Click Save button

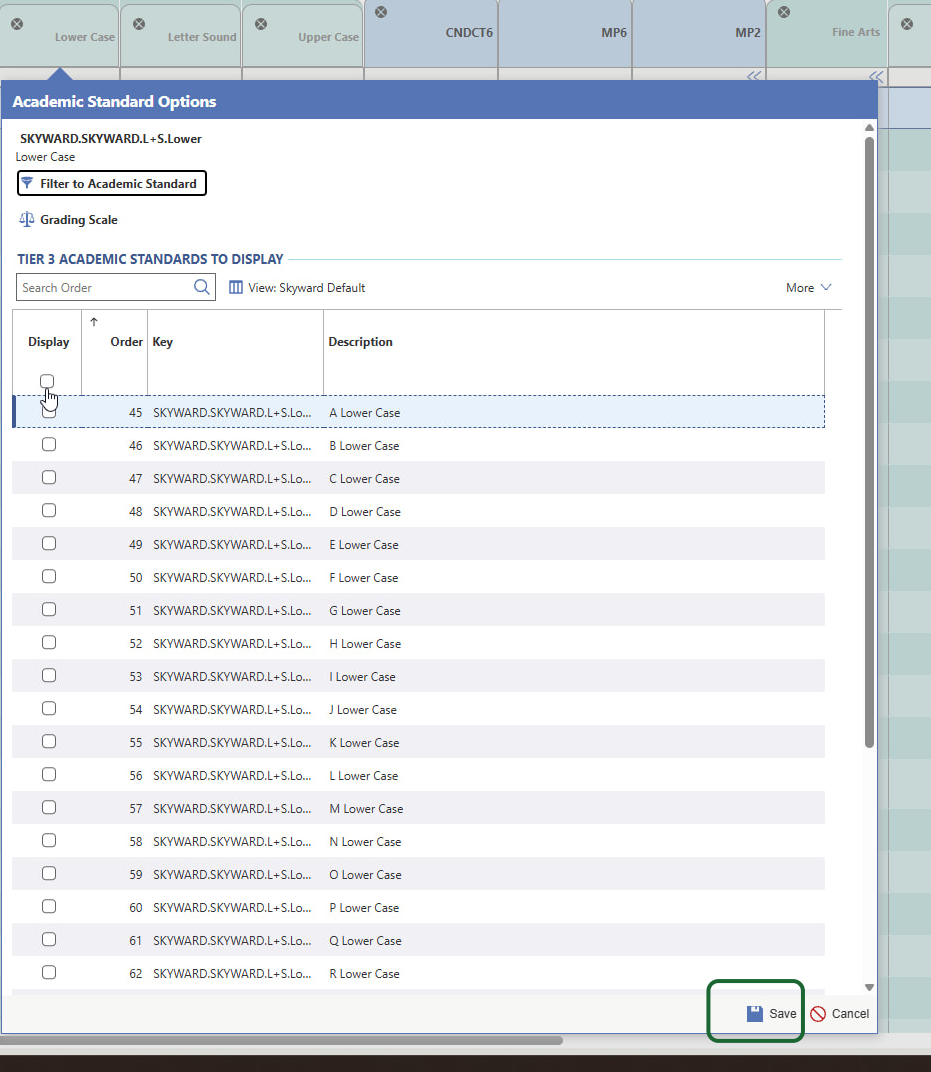coord(771,1013)
